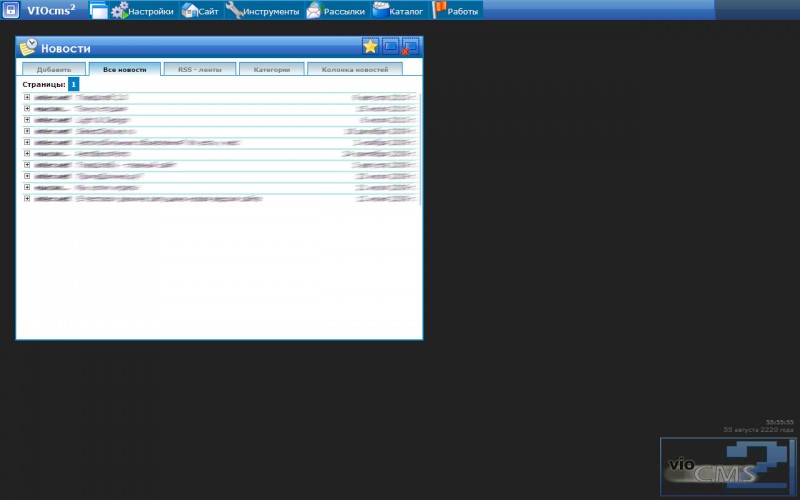Image resolution: width=800 pixels, height=500 pixels.
Task: Expand the seventh news row
Action: pos(27,164)
